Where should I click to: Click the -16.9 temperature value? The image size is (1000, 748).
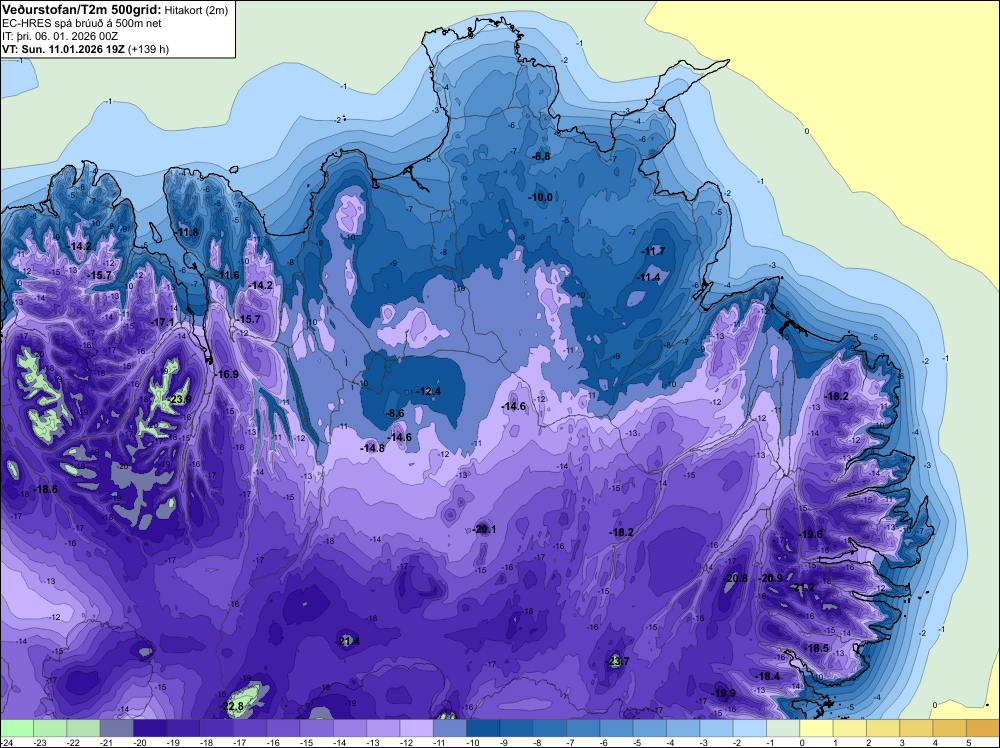tap(226, 374)
